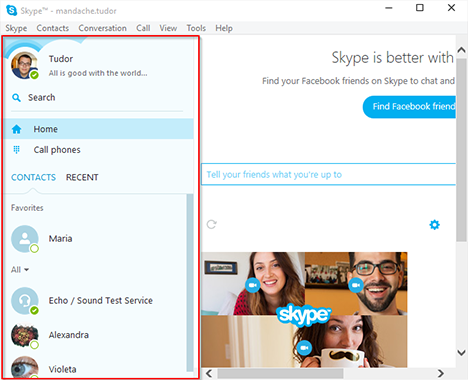The width and height of the screenshot is (468, 380).
Task: Click the profile name Tudor
Action: 61,59
